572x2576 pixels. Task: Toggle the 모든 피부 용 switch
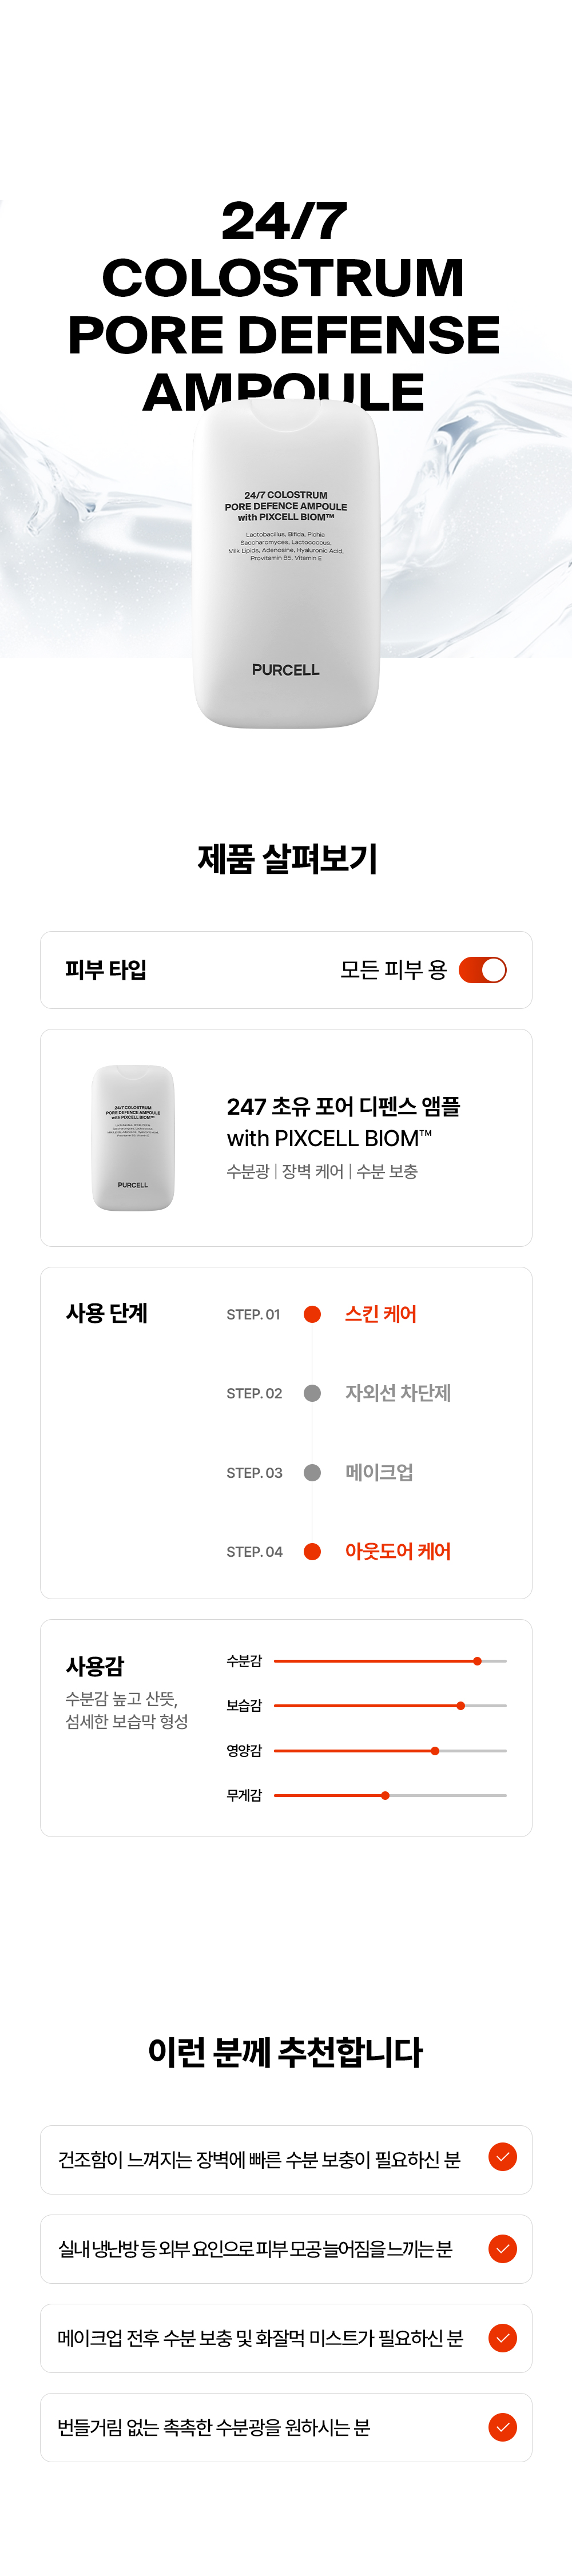[x=482, y=970]
